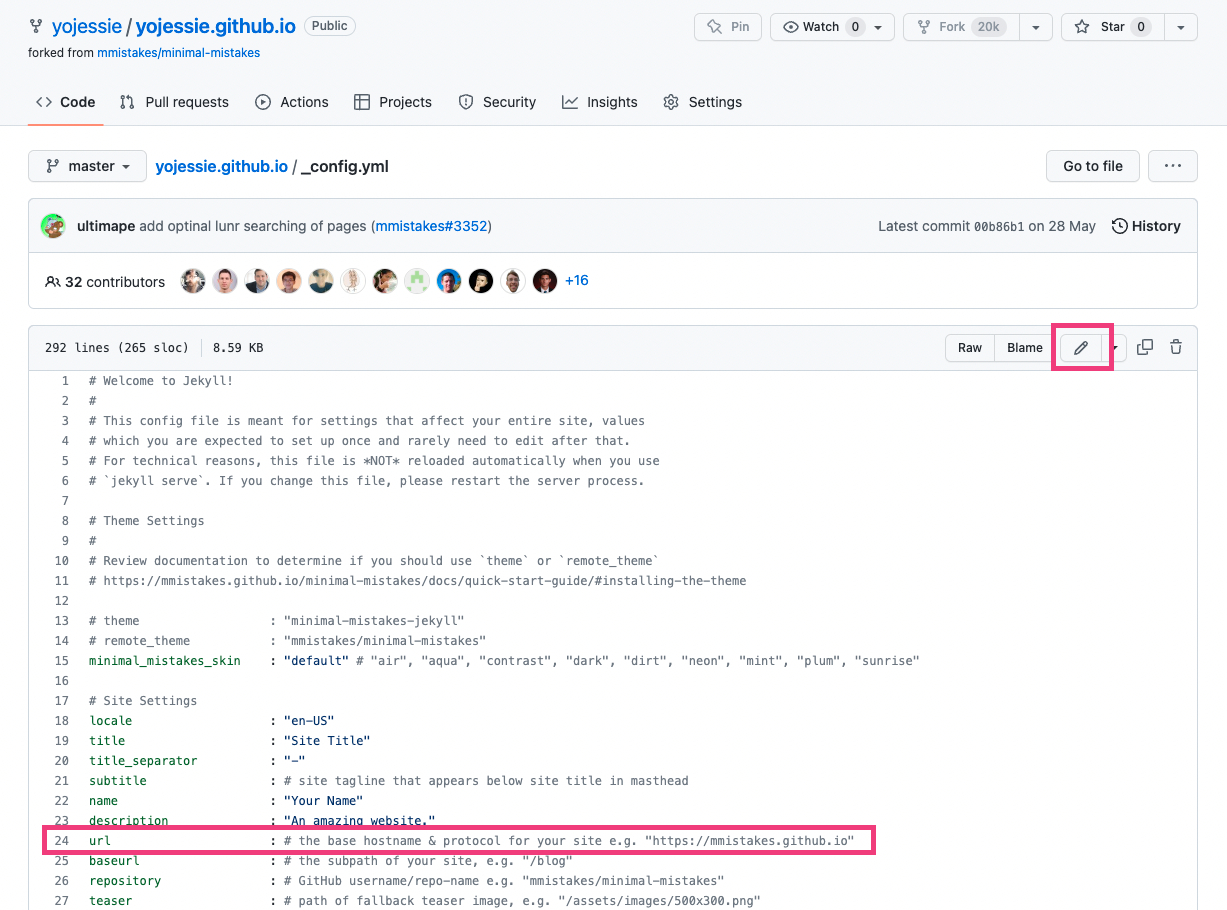Image resolution: width=1227 pixels, height=910 pixels.
Task: Click the first contributor avatar
Action: pyautogui.click(x=193, y=281)
